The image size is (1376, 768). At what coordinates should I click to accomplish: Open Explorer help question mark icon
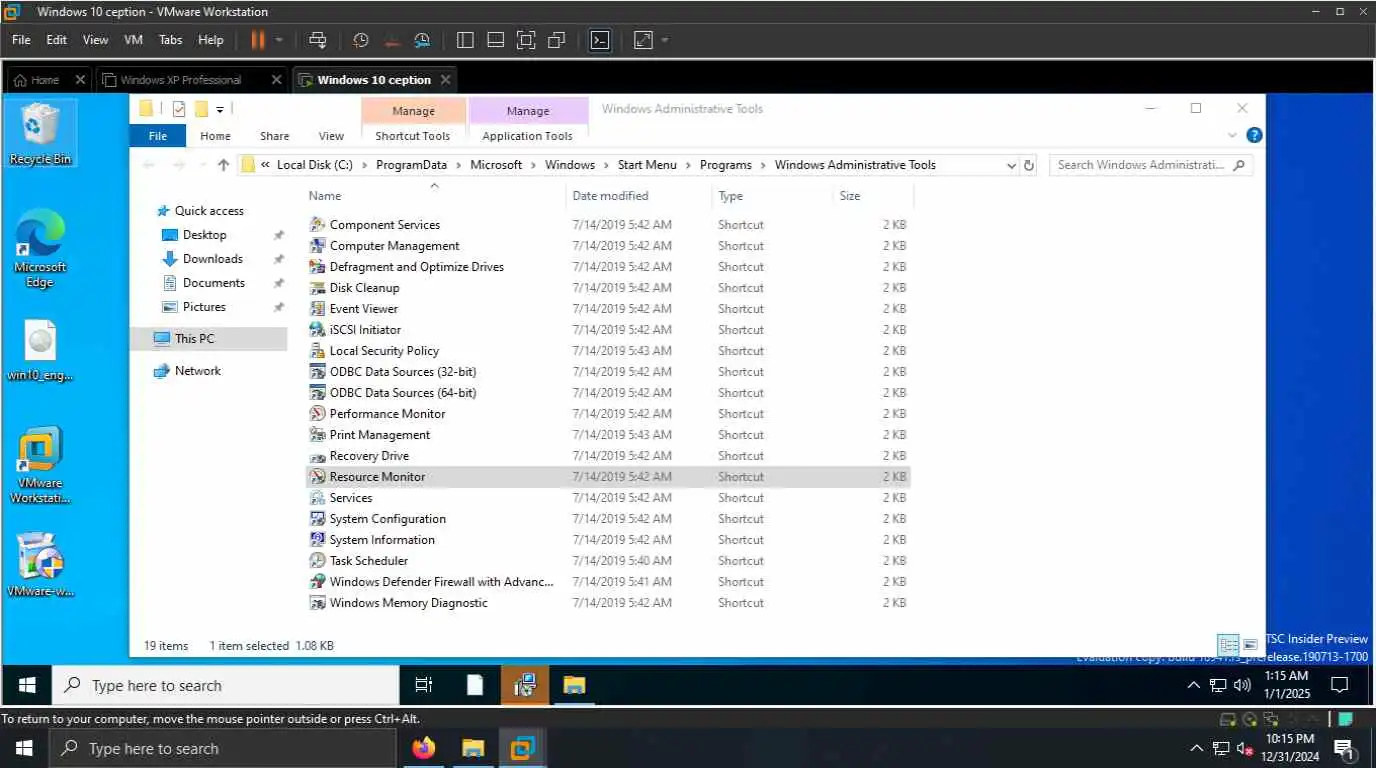click(1254, 135)
